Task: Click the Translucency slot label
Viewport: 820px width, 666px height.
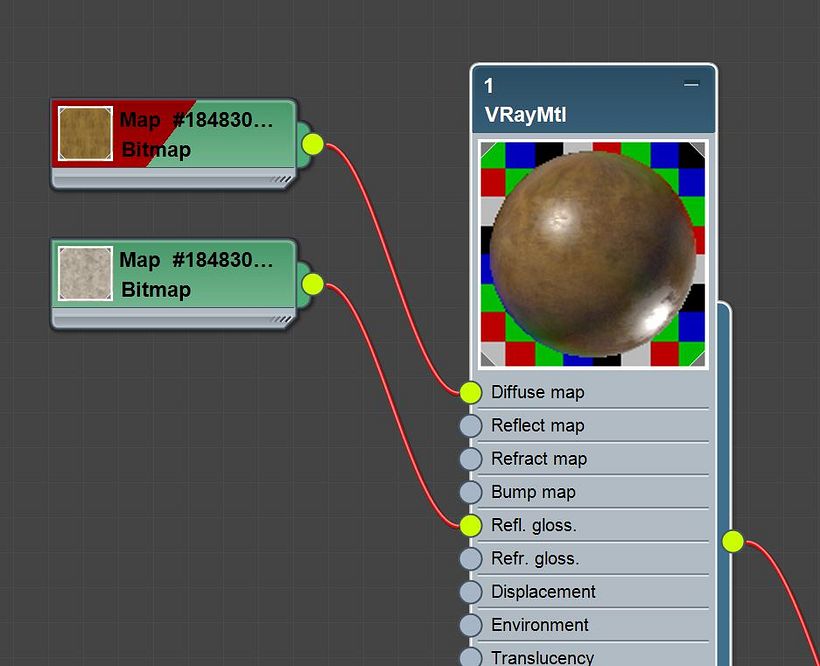Action: (x=542, y=657)
